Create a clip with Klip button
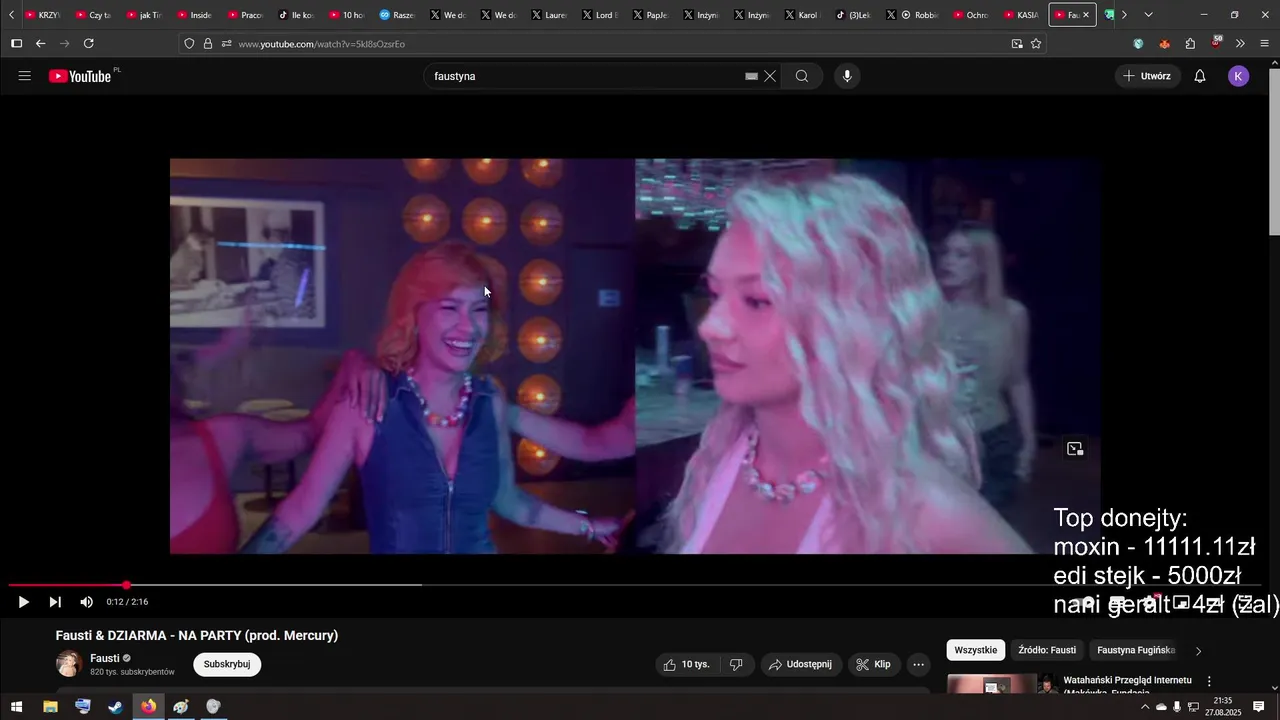This screenshot has width=1280, height=720. (x=873, y=664)
